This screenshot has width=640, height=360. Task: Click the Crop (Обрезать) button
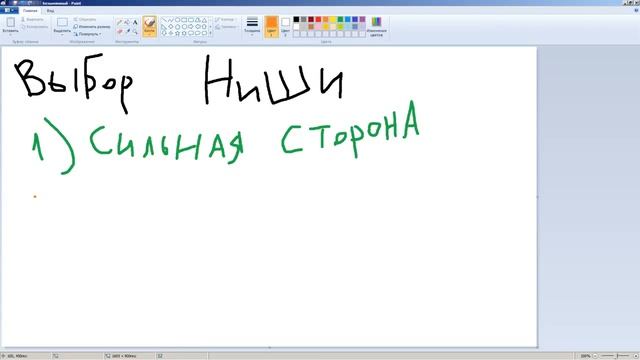click(x=85, y=19)
